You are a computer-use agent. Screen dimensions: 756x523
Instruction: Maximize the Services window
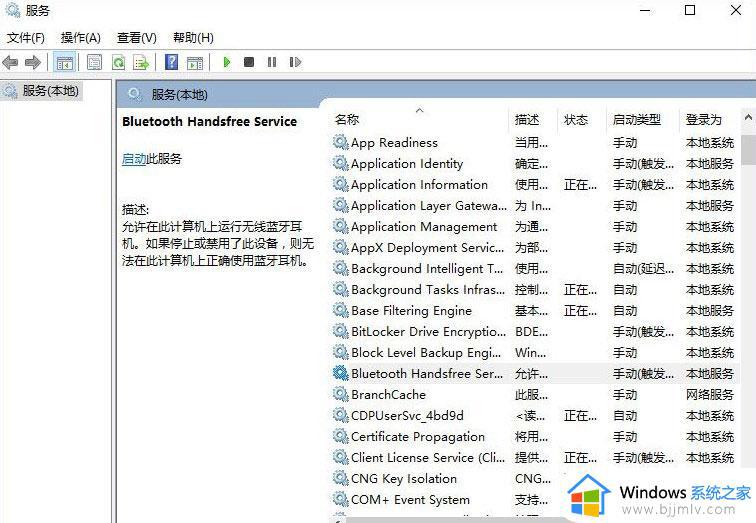pos(690,10)
